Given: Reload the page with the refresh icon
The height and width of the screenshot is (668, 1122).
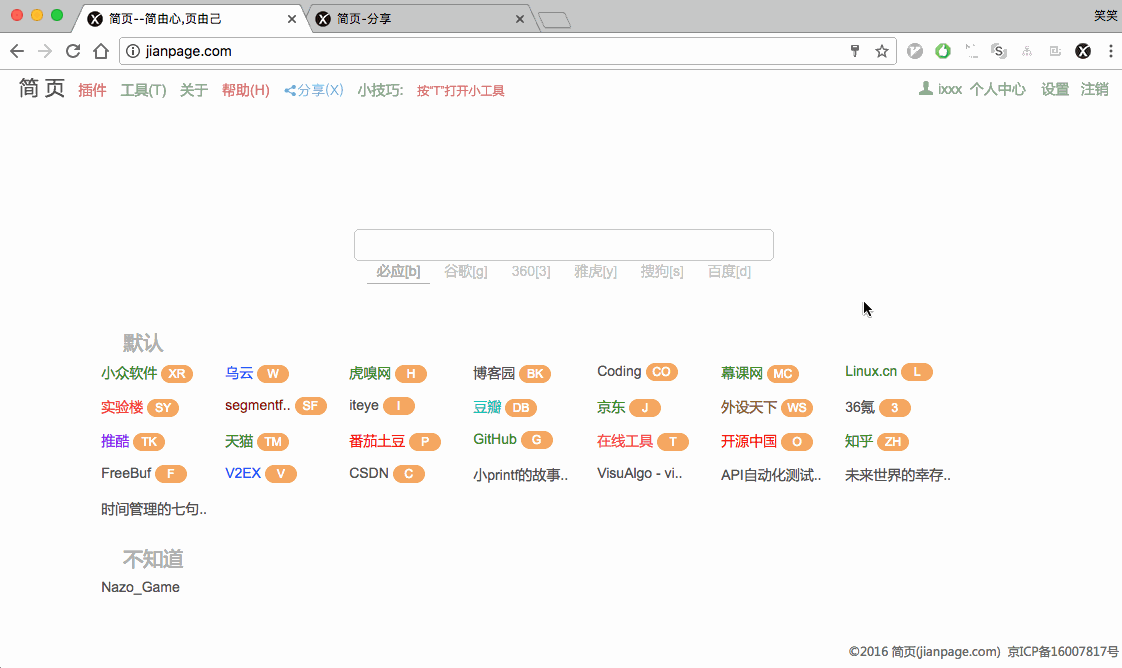Looking at the screenshot, I should [x=73, y=51].
